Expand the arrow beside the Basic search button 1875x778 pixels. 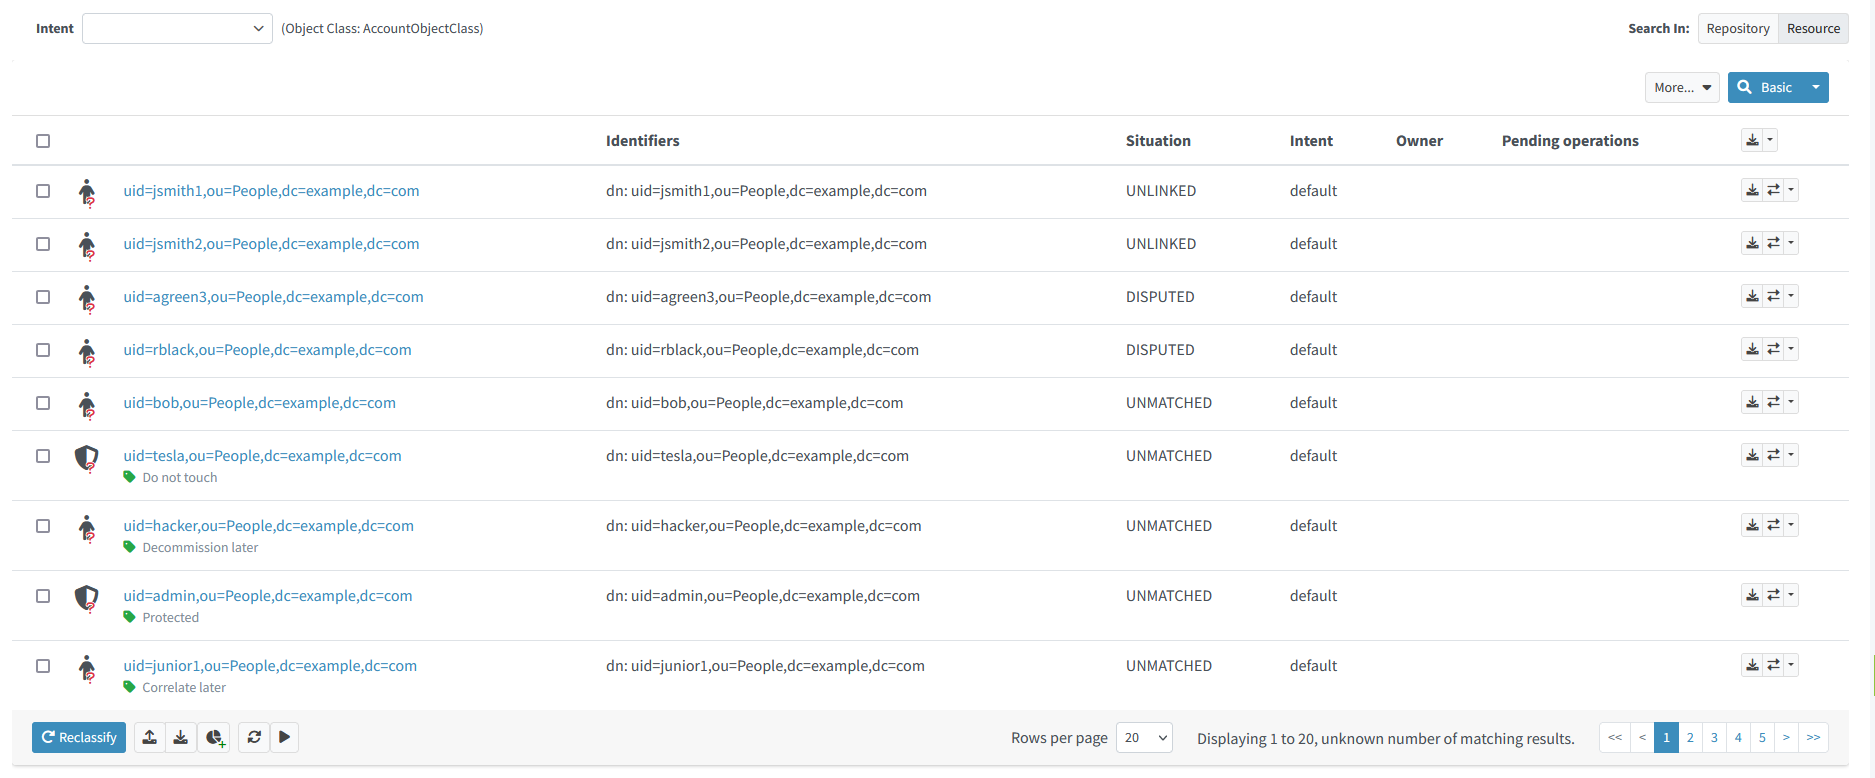point(1816,88)
